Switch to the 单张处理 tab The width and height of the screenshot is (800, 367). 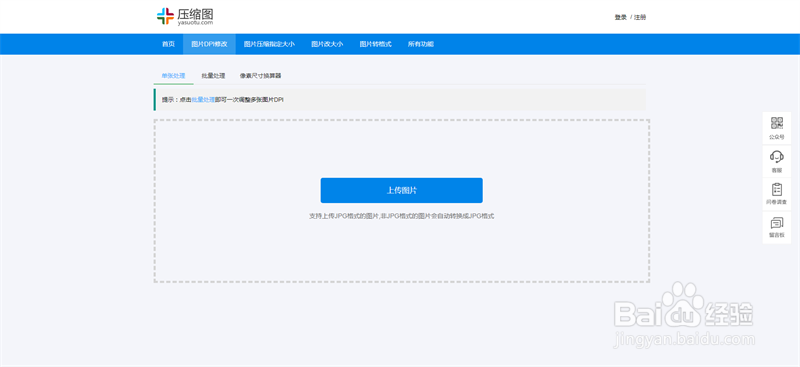[173, 76]
